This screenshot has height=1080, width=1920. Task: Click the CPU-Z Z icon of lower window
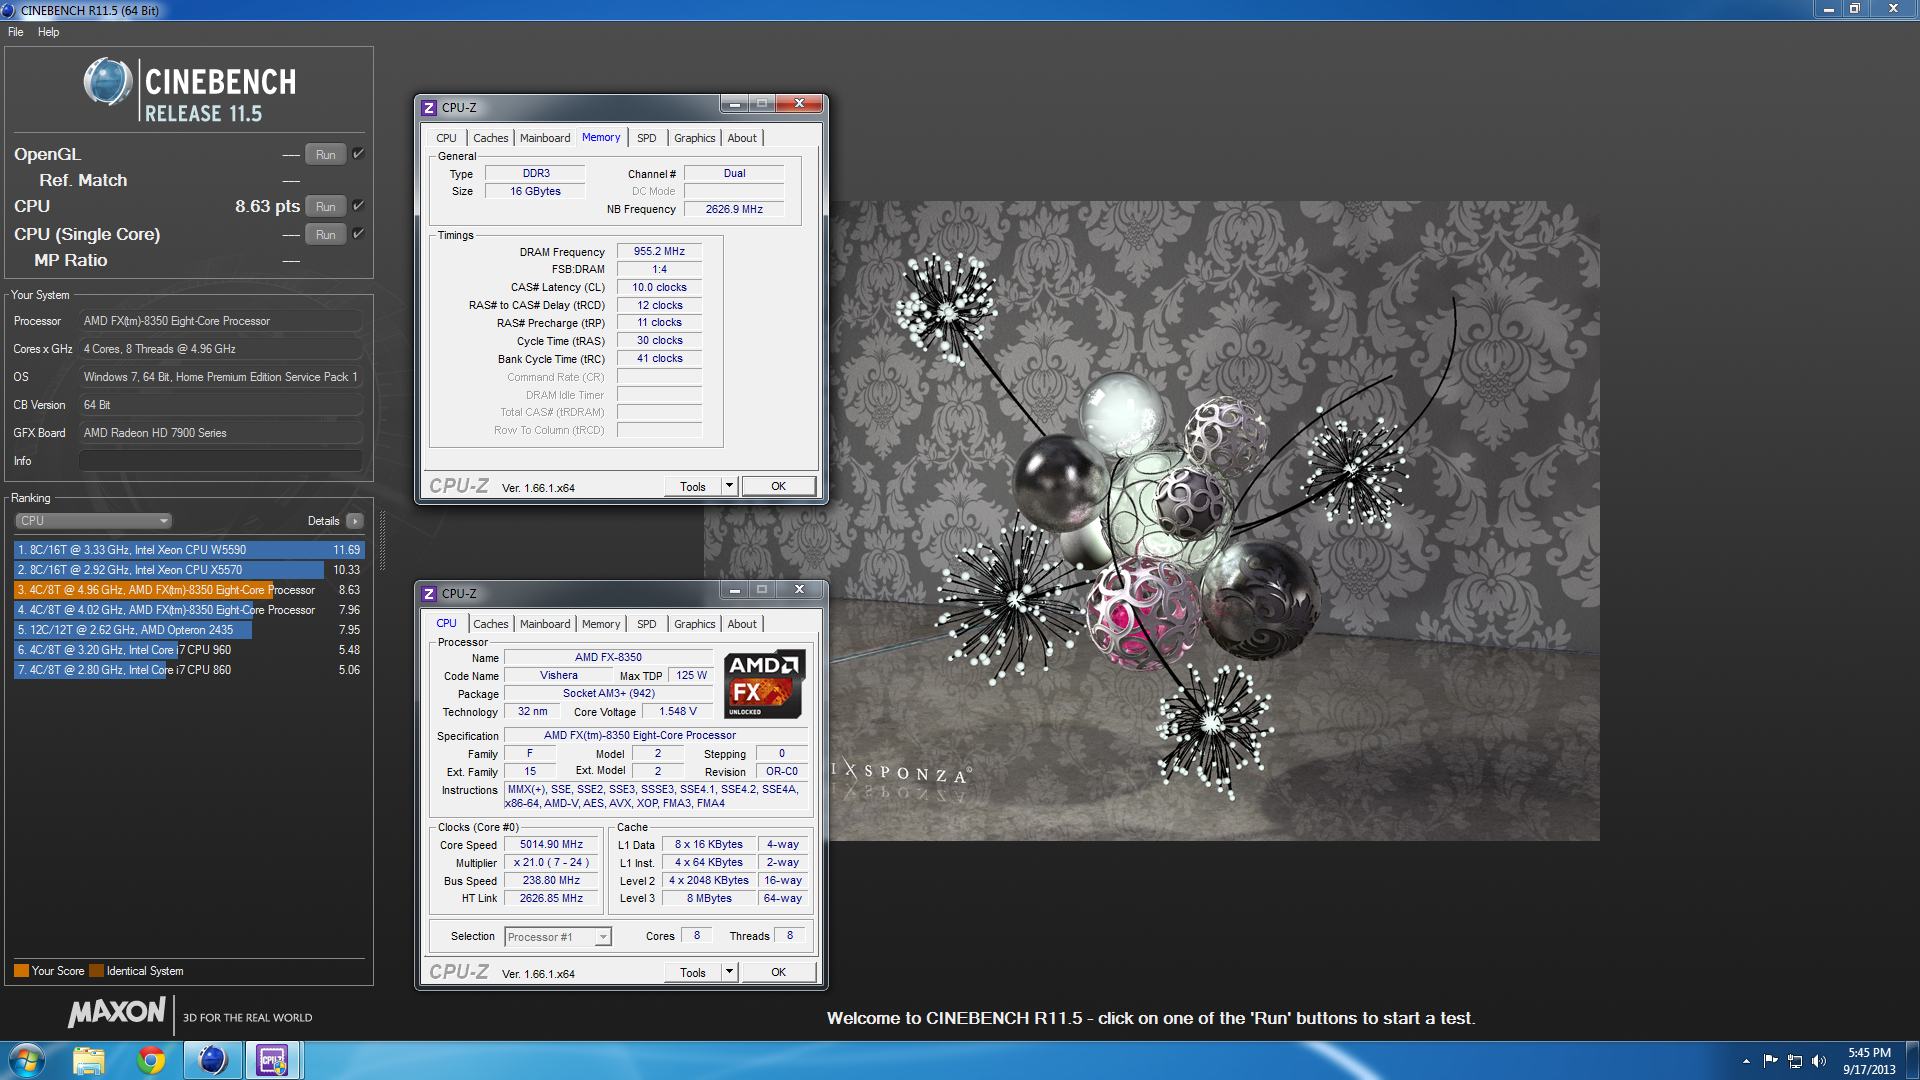(429, 594)
